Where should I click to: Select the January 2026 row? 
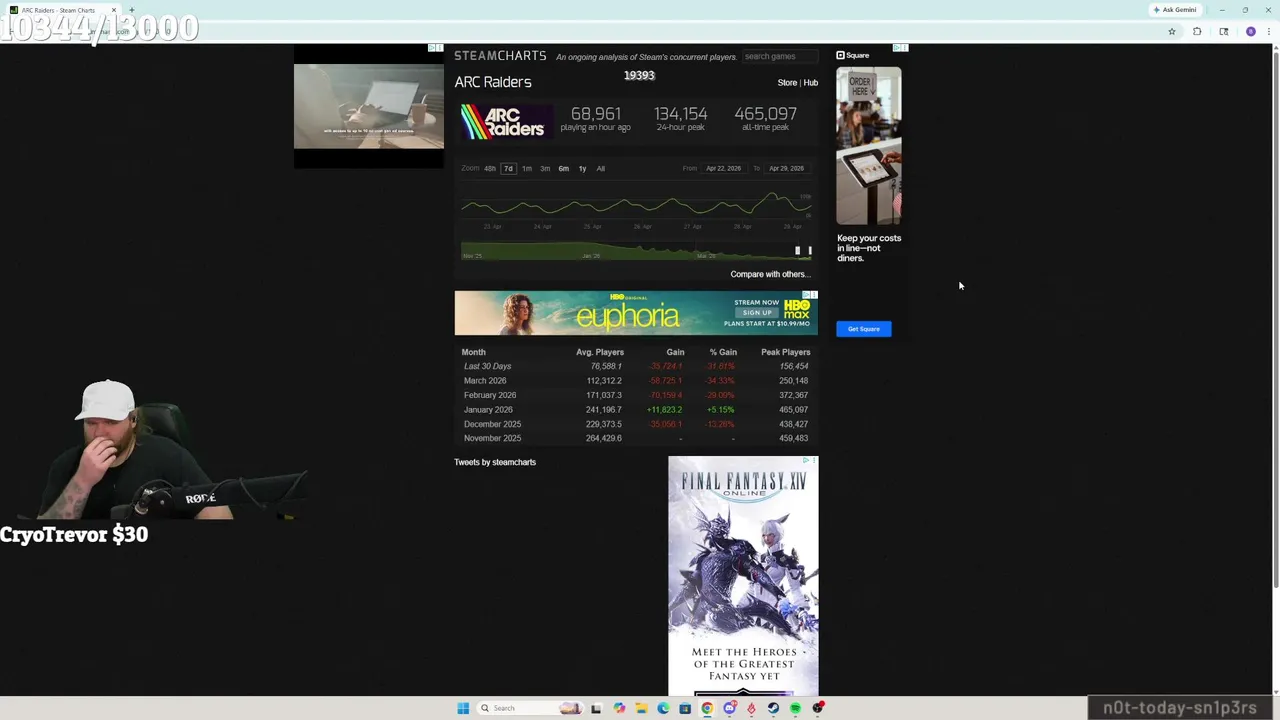click(636, 410)
